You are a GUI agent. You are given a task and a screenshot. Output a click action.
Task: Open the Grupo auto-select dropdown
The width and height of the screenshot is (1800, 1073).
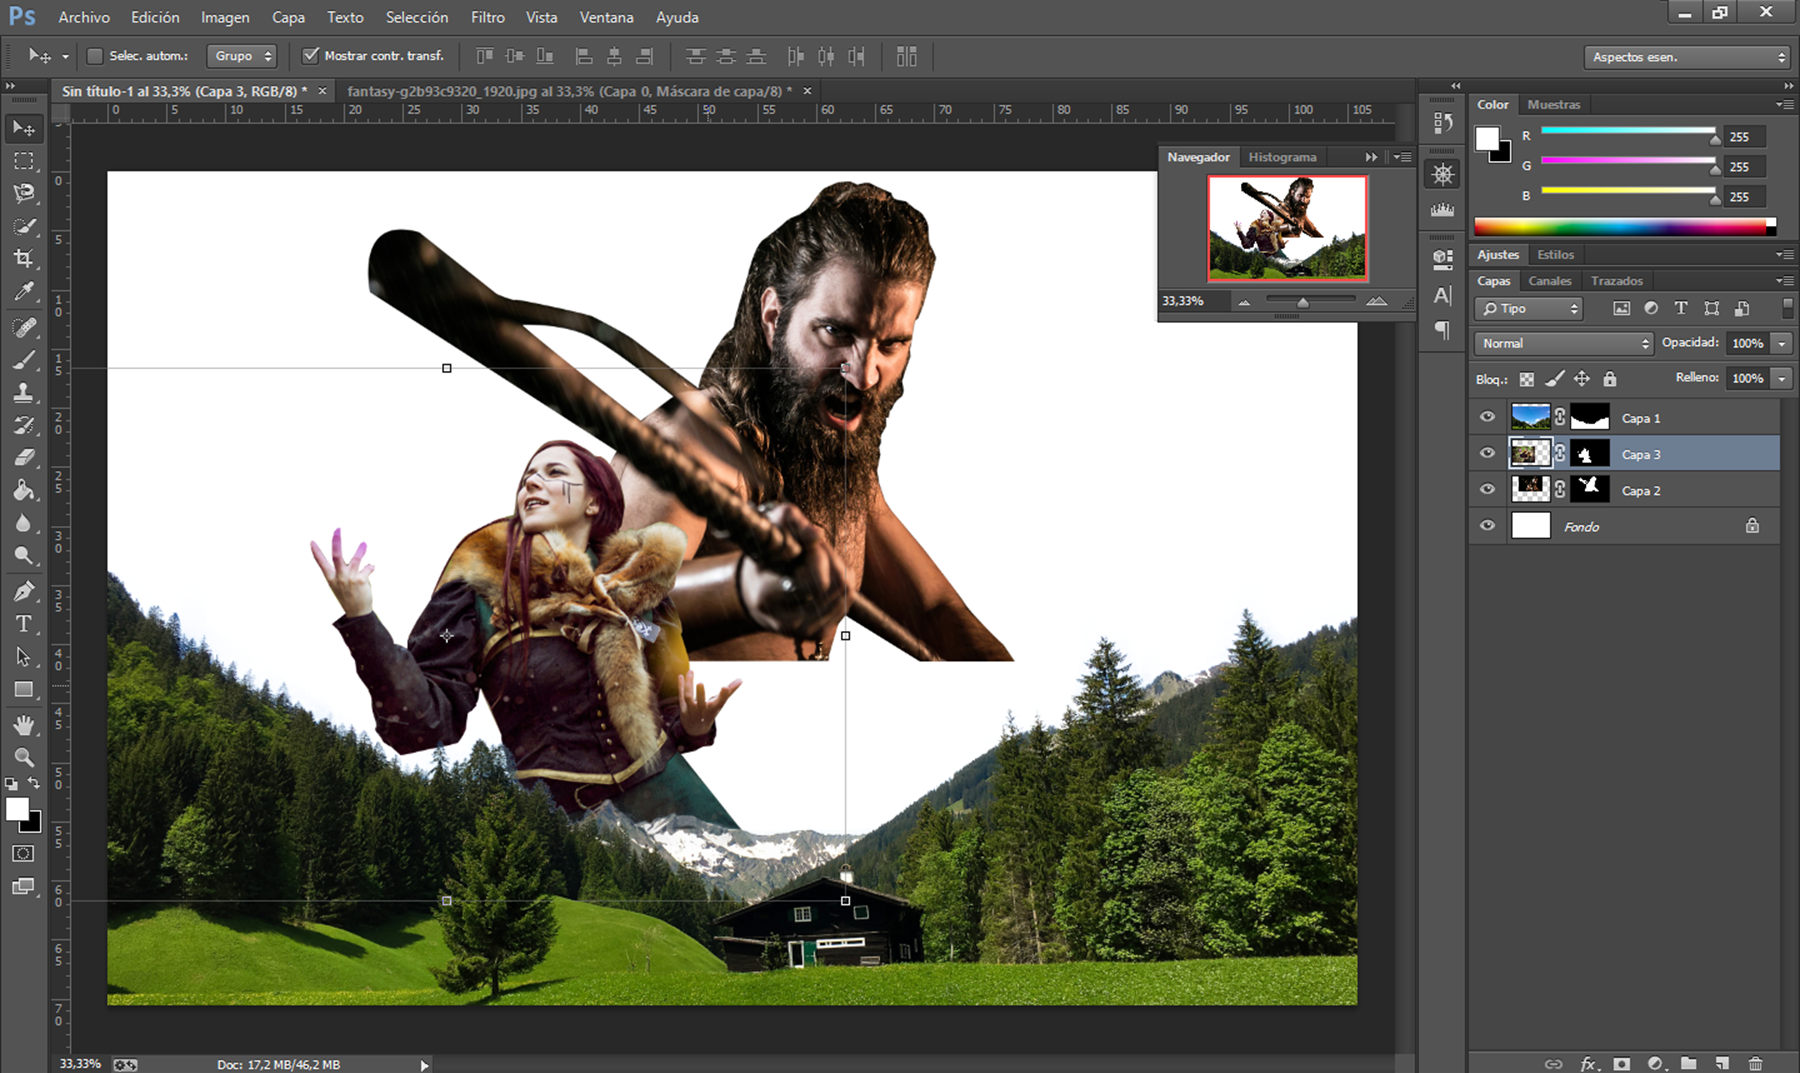(x=241, y=56)
